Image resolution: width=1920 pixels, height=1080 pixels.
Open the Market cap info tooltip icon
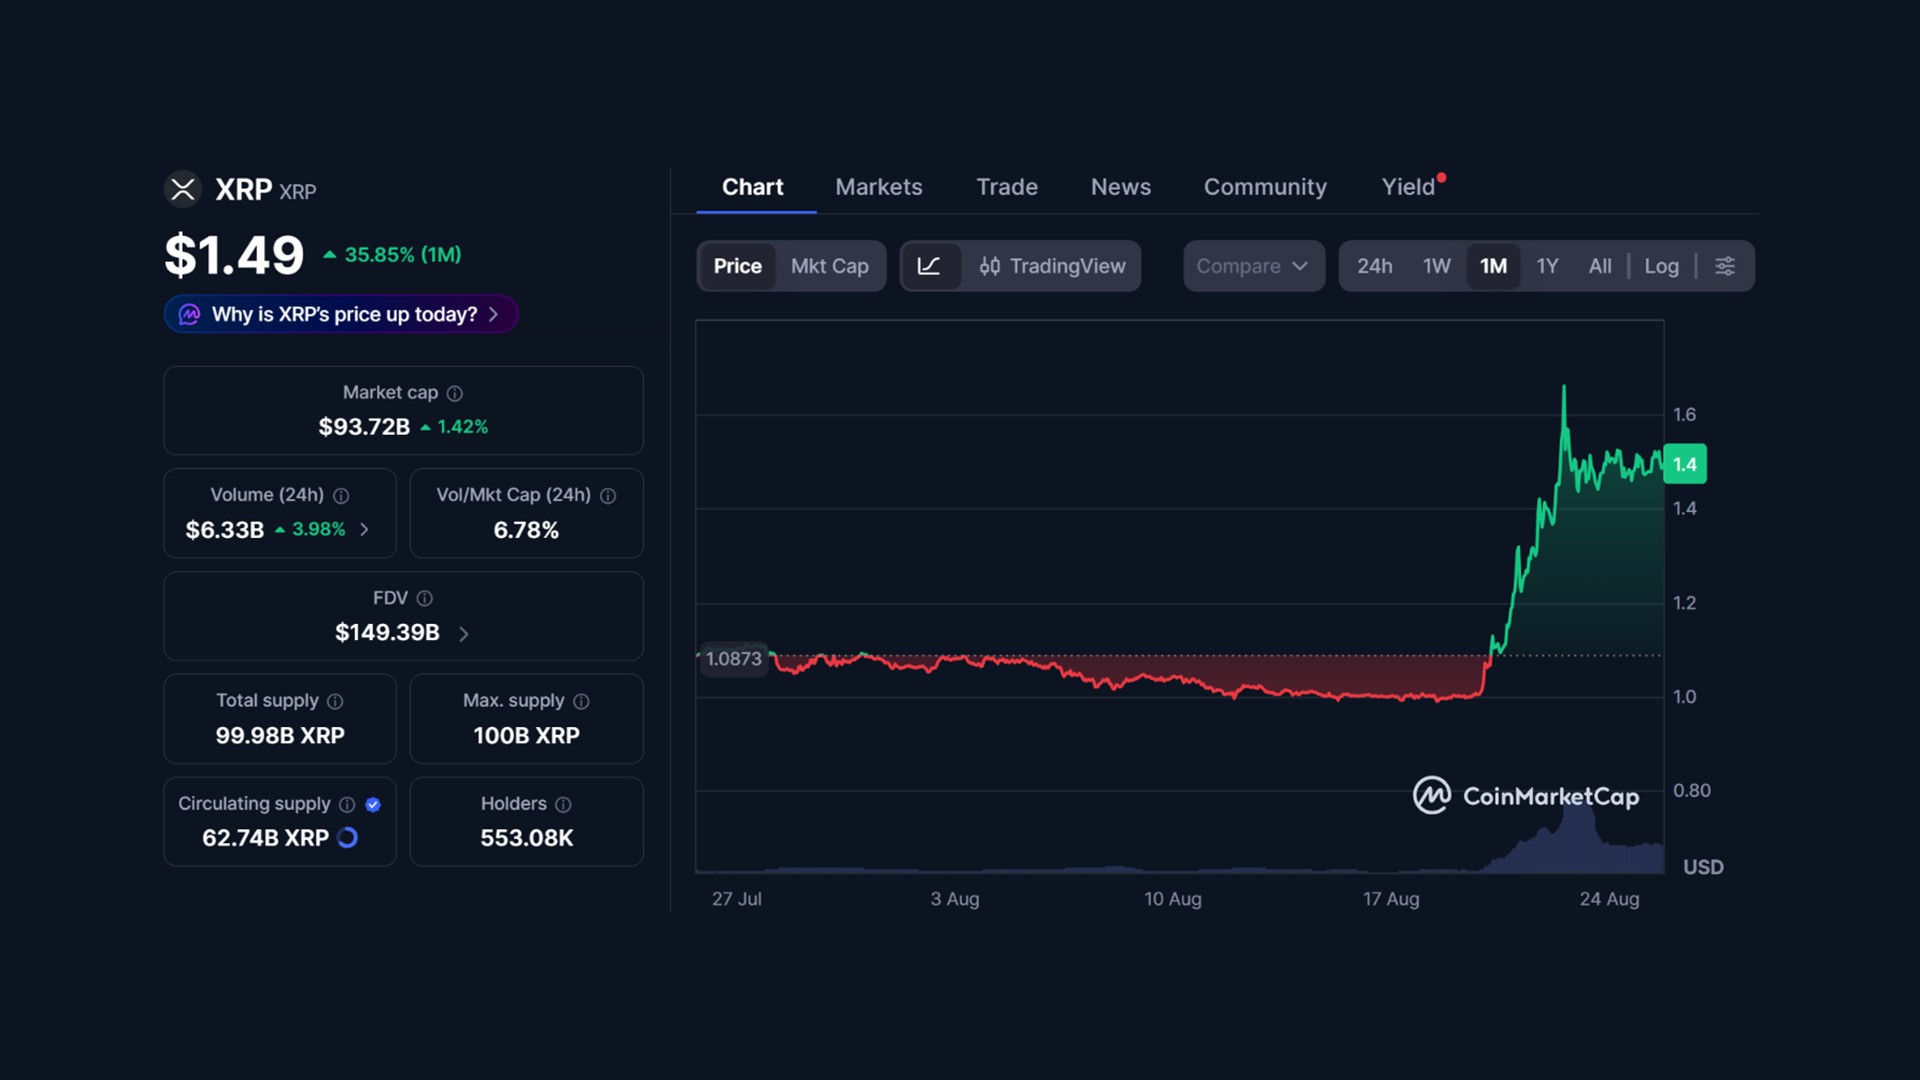tap(455, 394)
